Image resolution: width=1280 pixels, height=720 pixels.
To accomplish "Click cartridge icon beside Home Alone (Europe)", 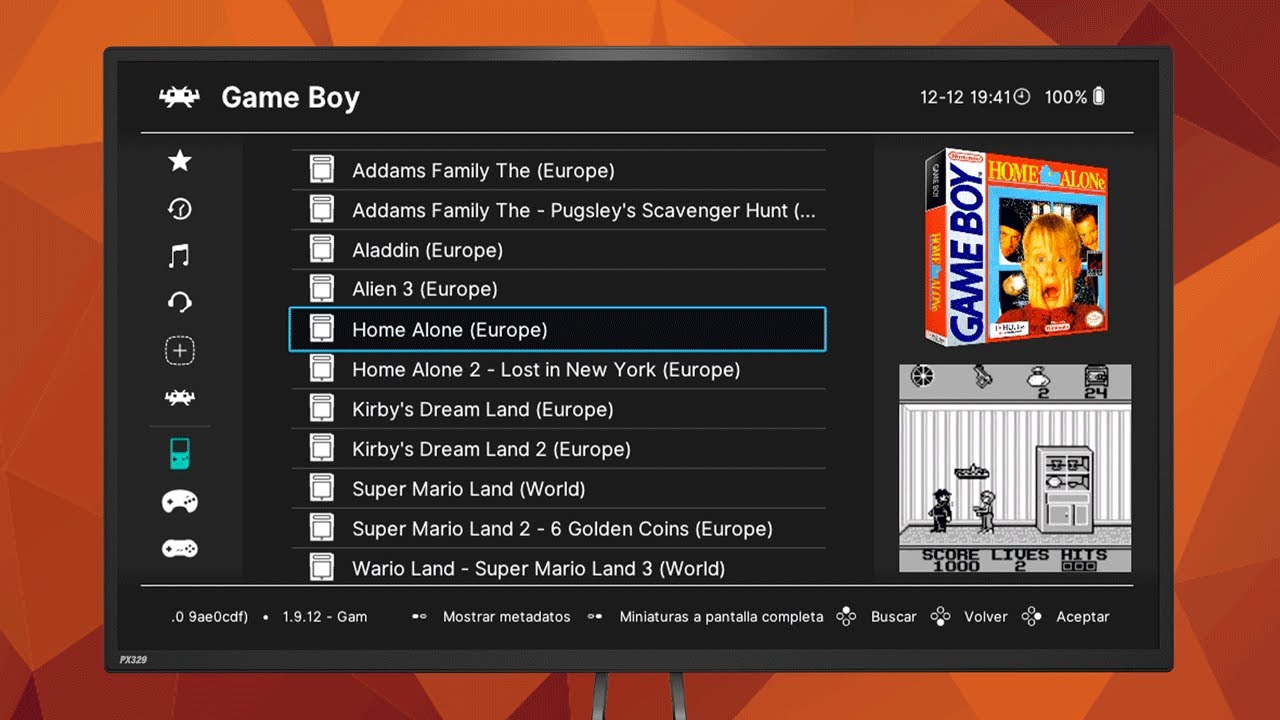I will [x=321, y=329].
